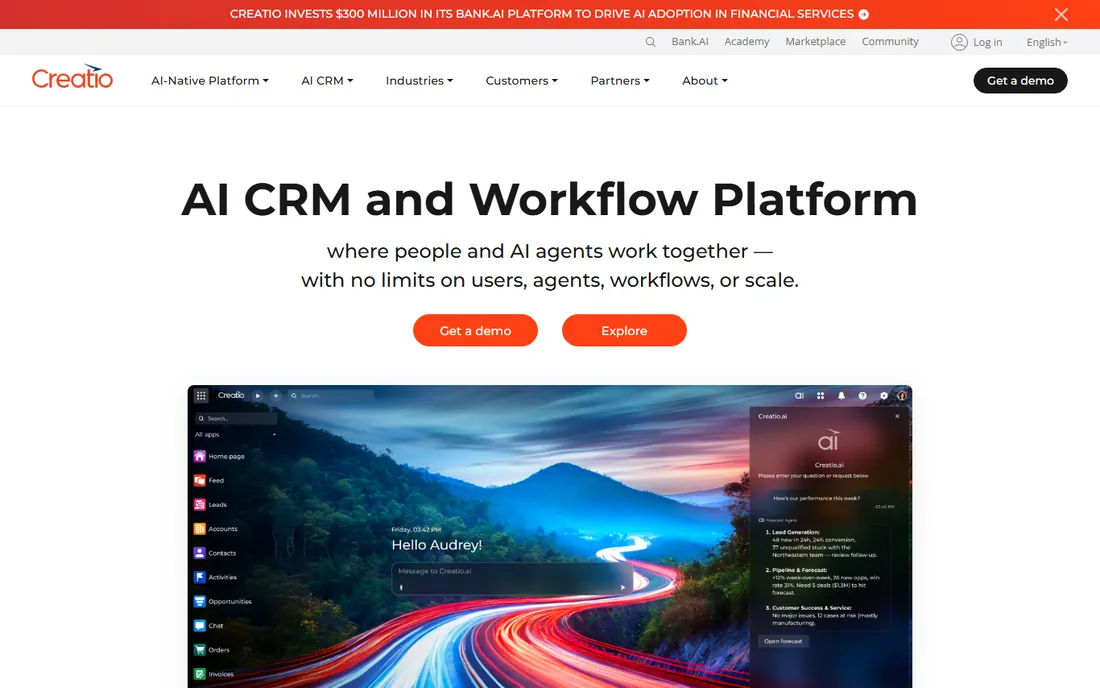
Task: Expand the AI-Native Platform menu
Action: 210,81
